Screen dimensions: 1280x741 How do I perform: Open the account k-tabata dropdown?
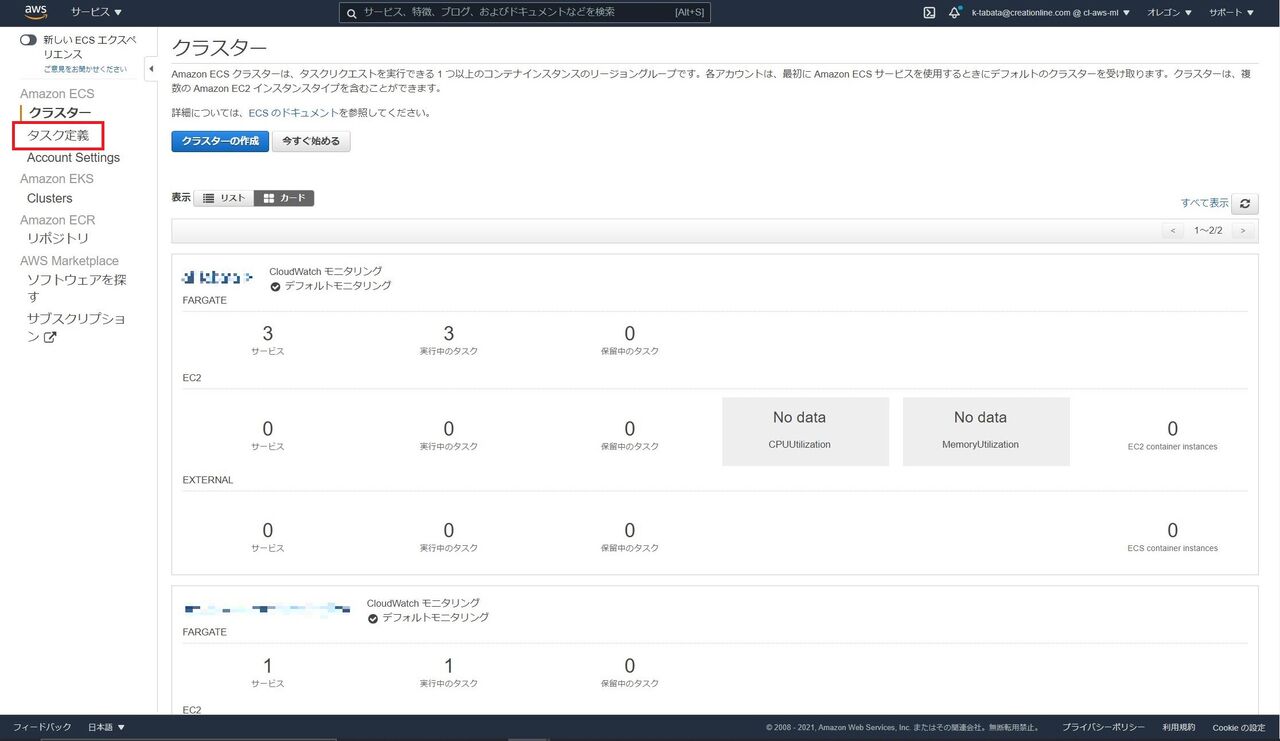point(1051,13)
